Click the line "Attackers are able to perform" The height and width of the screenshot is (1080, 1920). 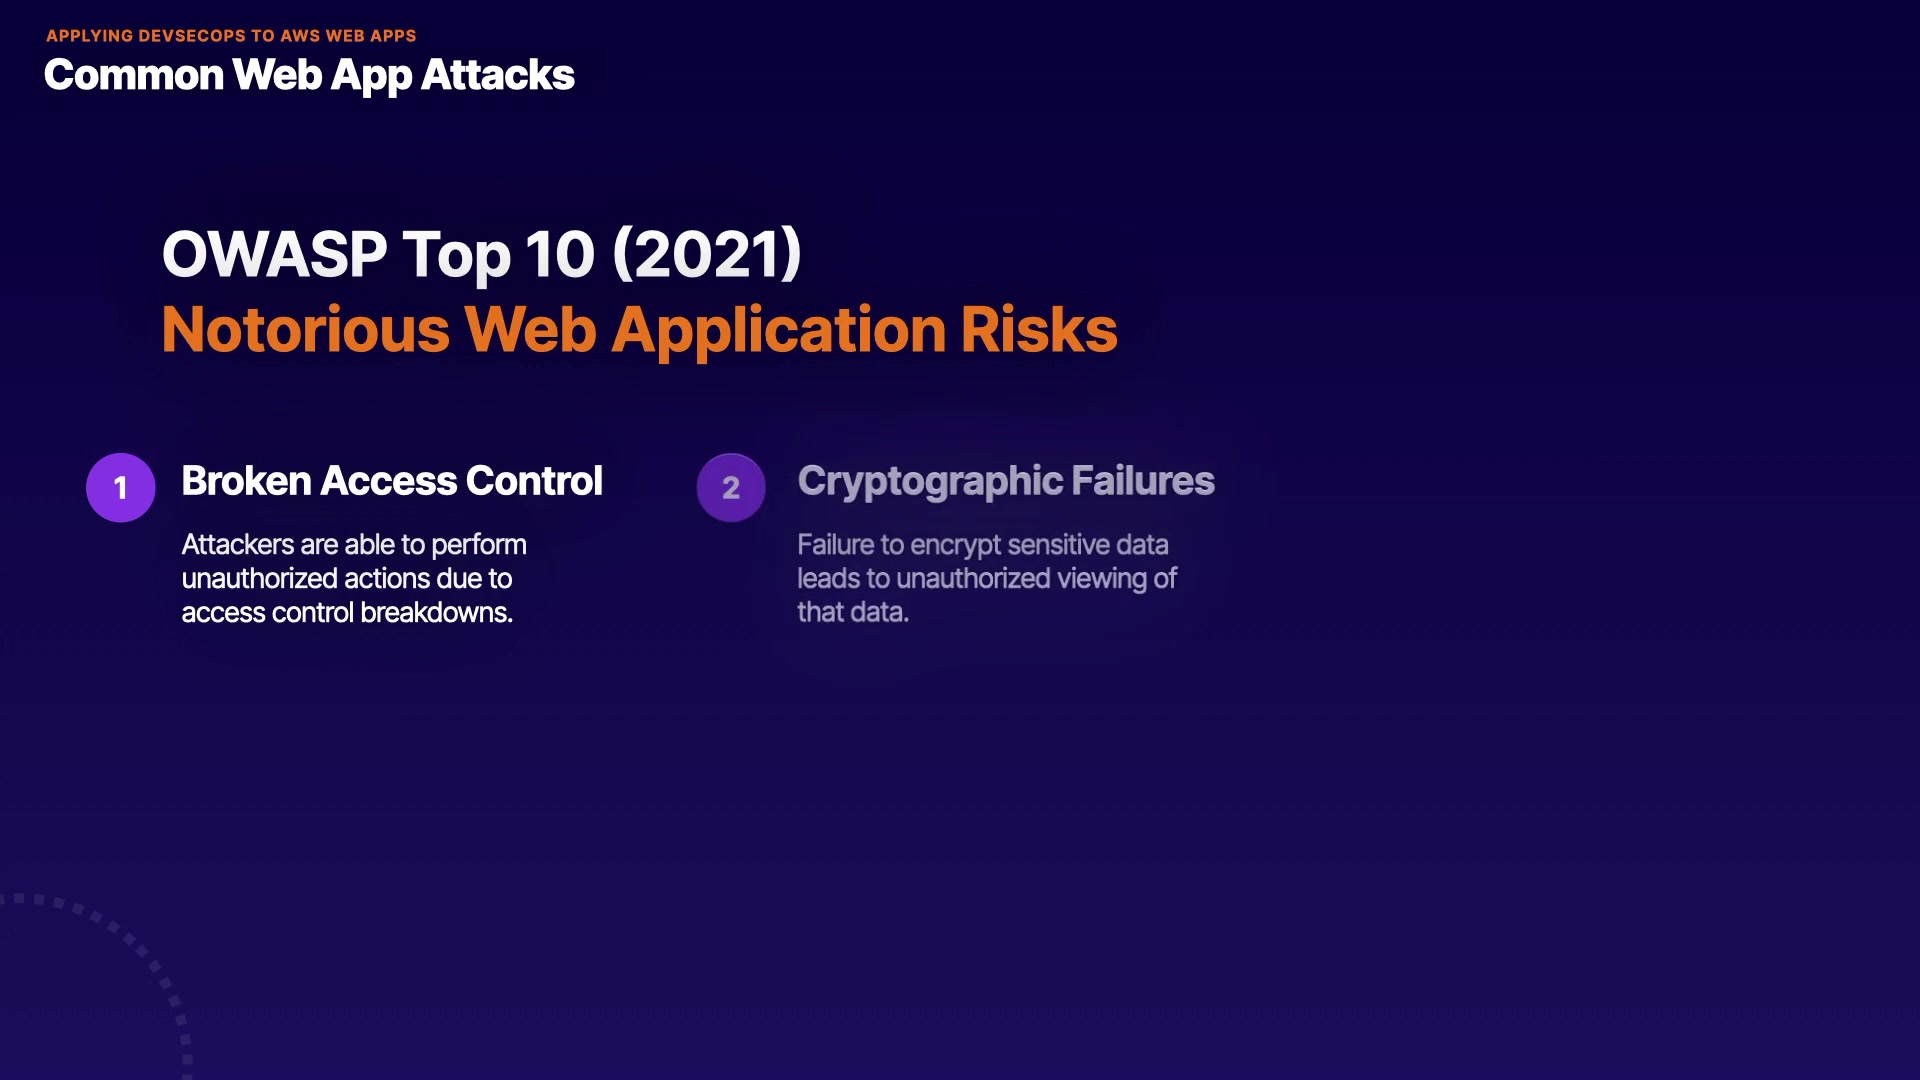coord(354,545)
